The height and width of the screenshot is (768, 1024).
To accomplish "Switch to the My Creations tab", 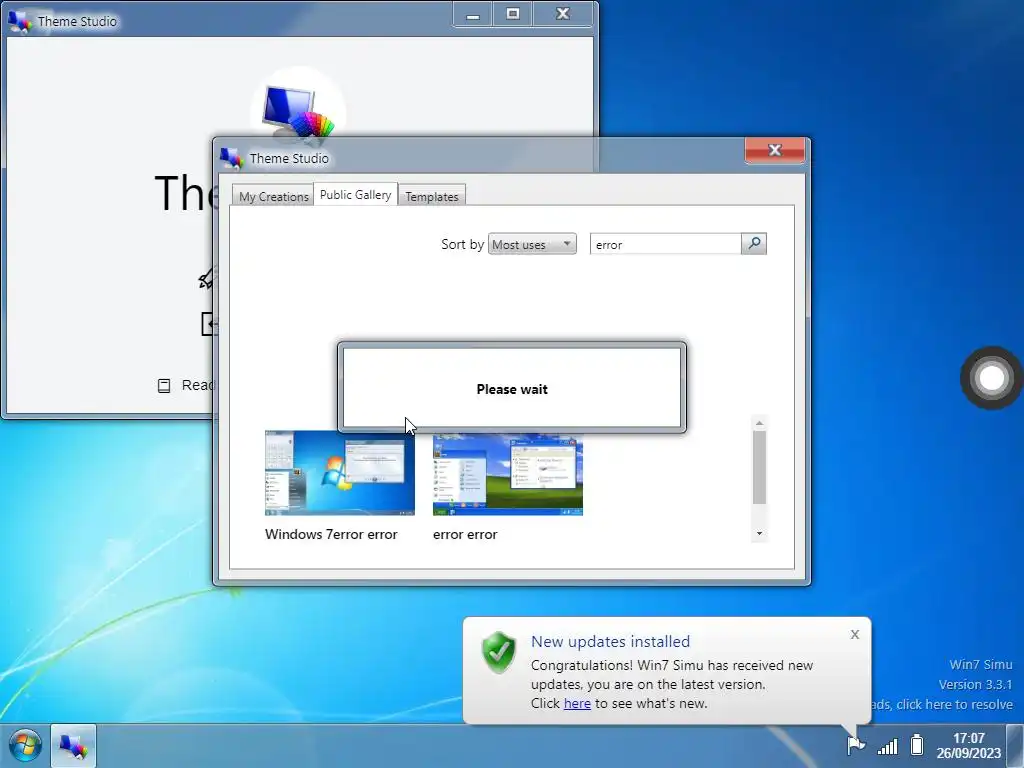I will coord(273,196).
